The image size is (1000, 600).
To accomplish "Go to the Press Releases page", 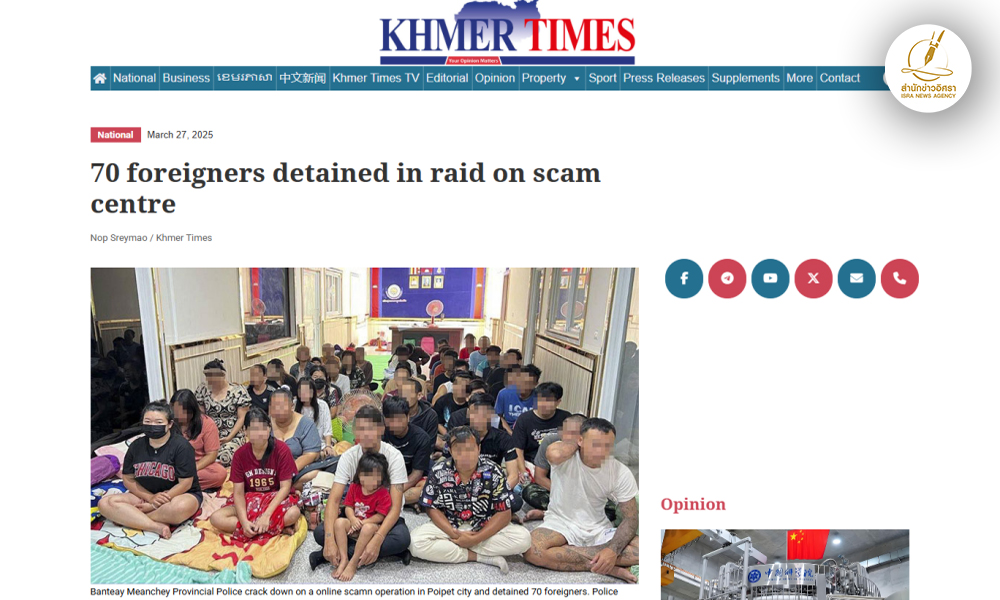I will [x=663, y=78].
